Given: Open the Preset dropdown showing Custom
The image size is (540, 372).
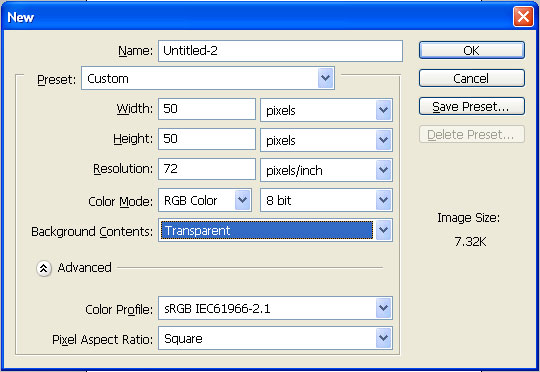Looking at the screenshot, I should [x=208, y=79].
